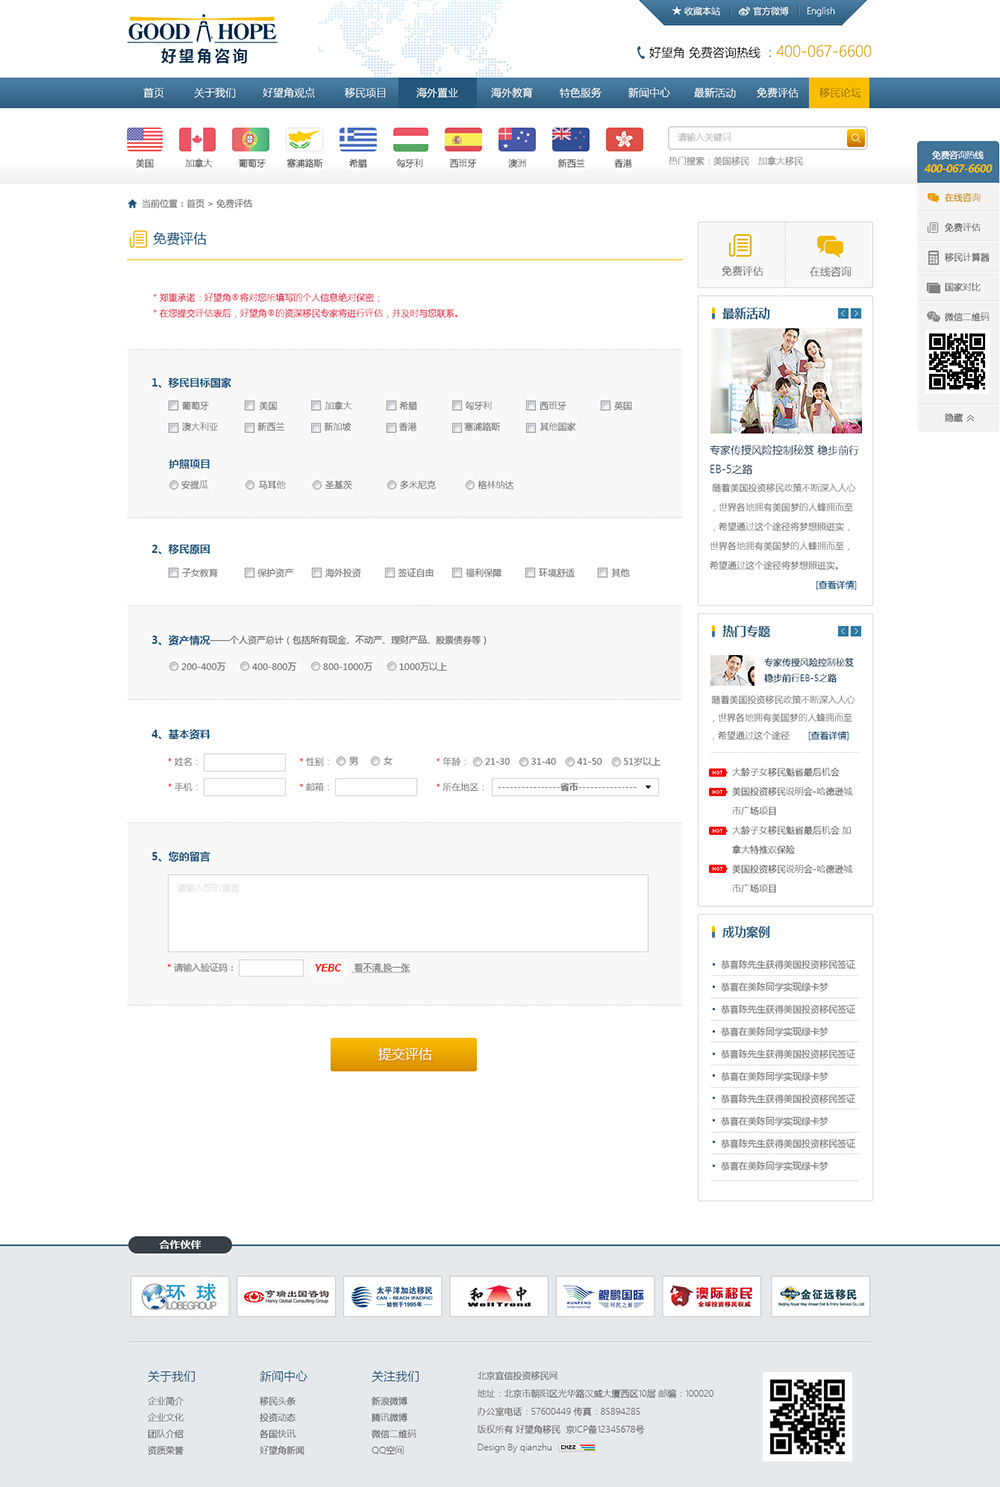Tick the 子女教育 immigration reason checkbox

coord(174,573)
